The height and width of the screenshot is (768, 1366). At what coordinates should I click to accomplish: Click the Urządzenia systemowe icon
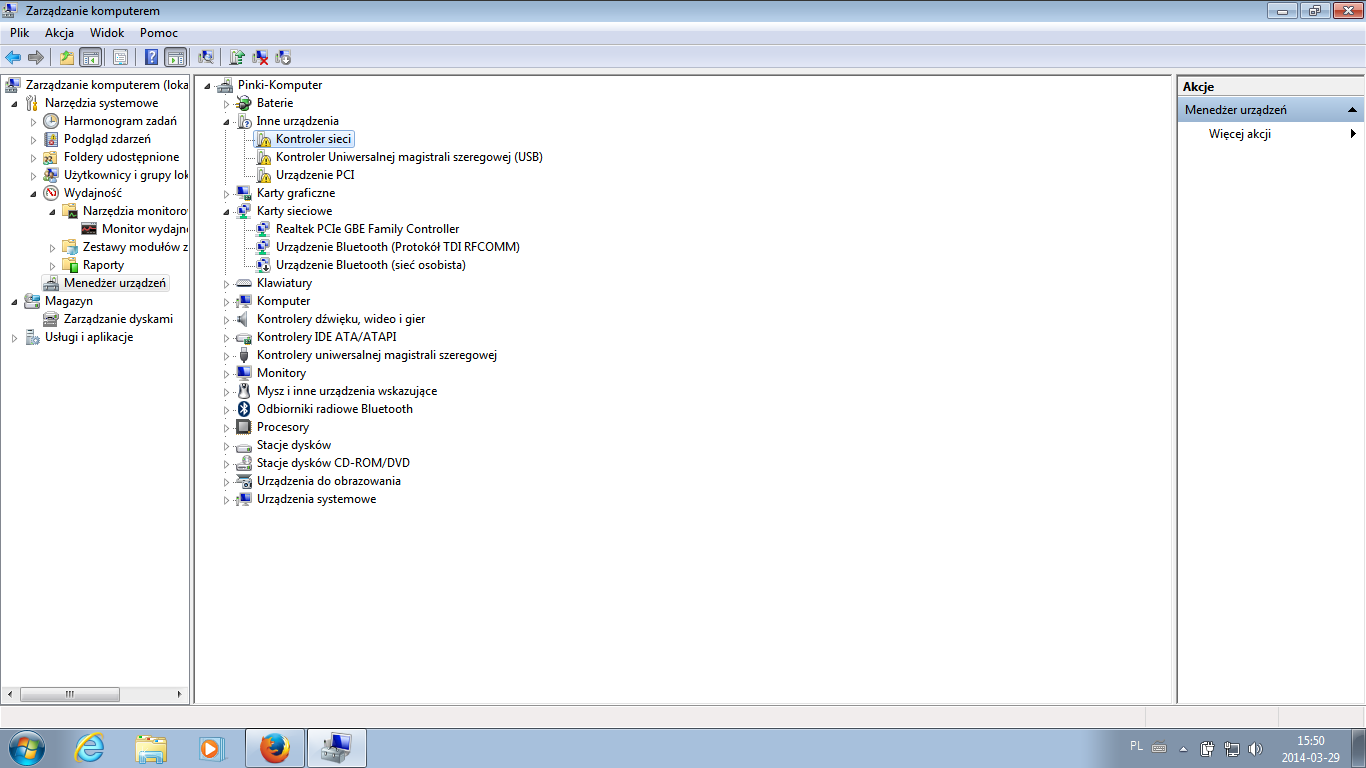point(244,499)
